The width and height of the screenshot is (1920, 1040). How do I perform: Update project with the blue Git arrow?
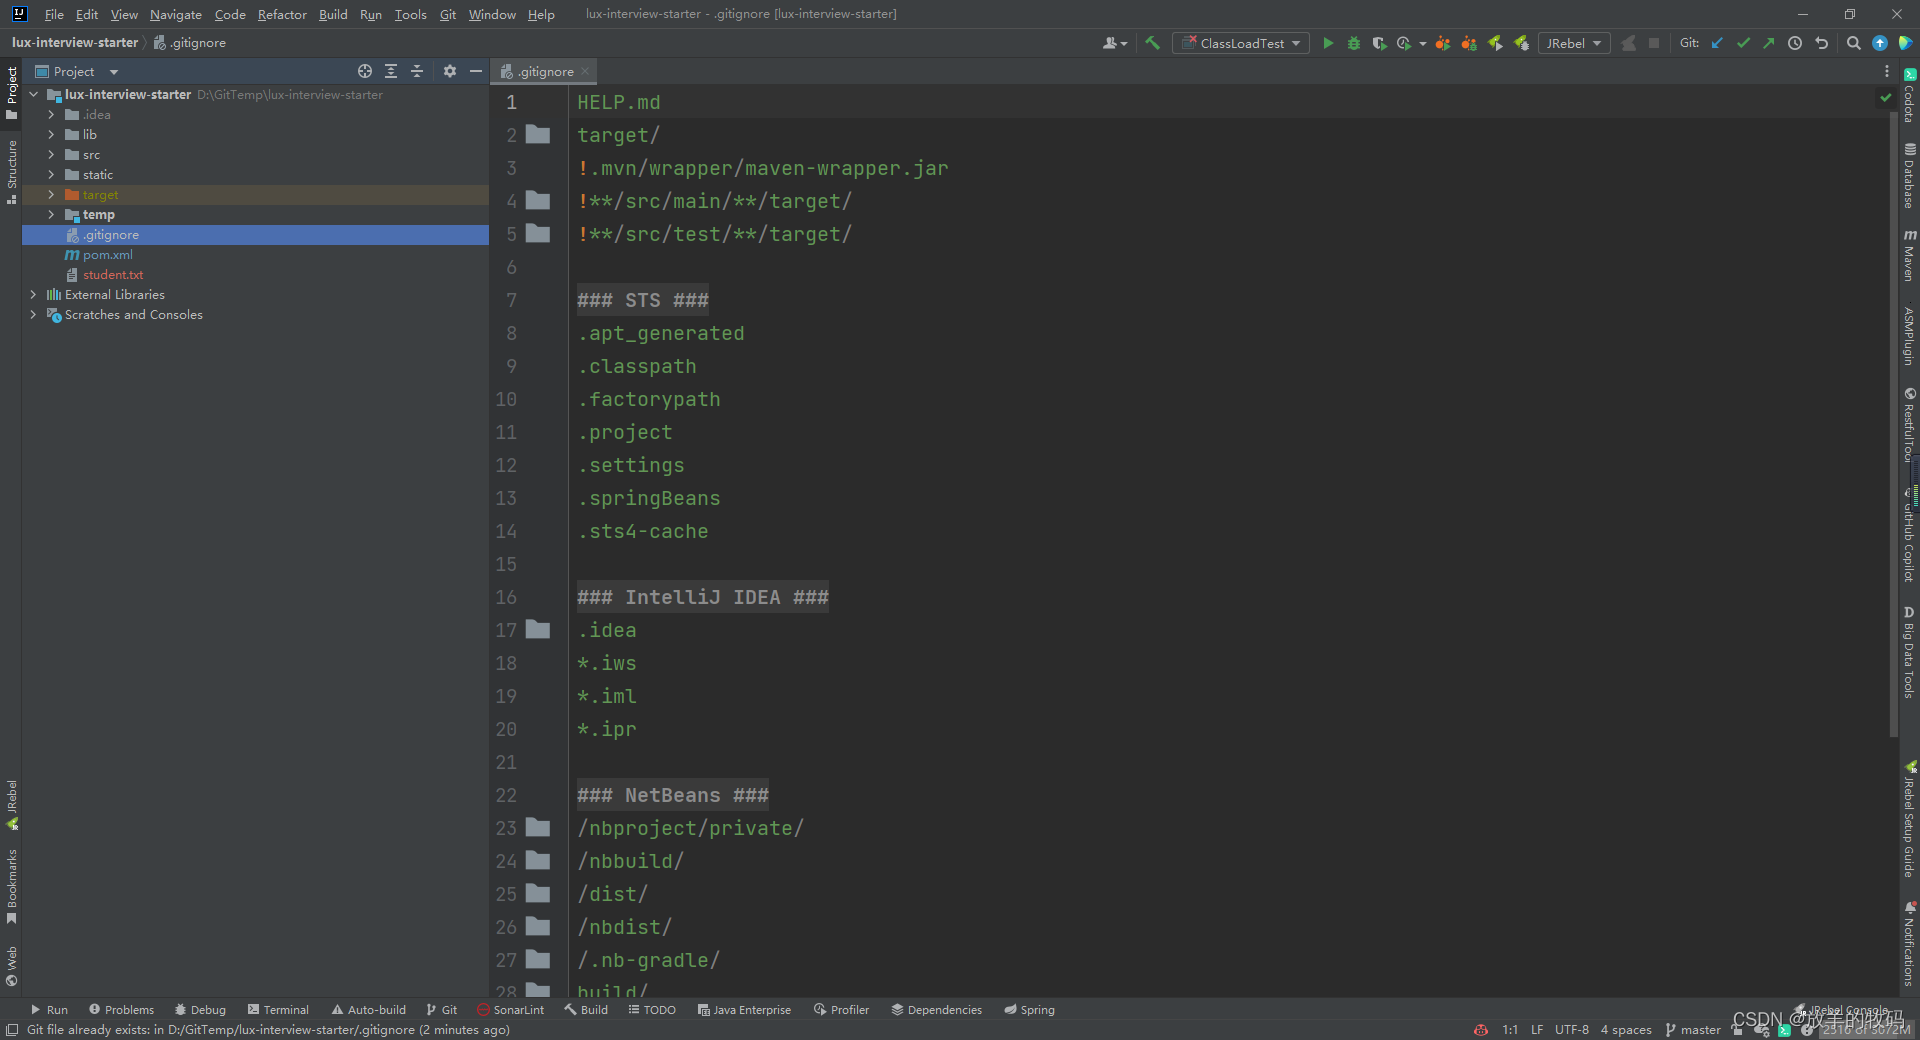[1717, 43]
